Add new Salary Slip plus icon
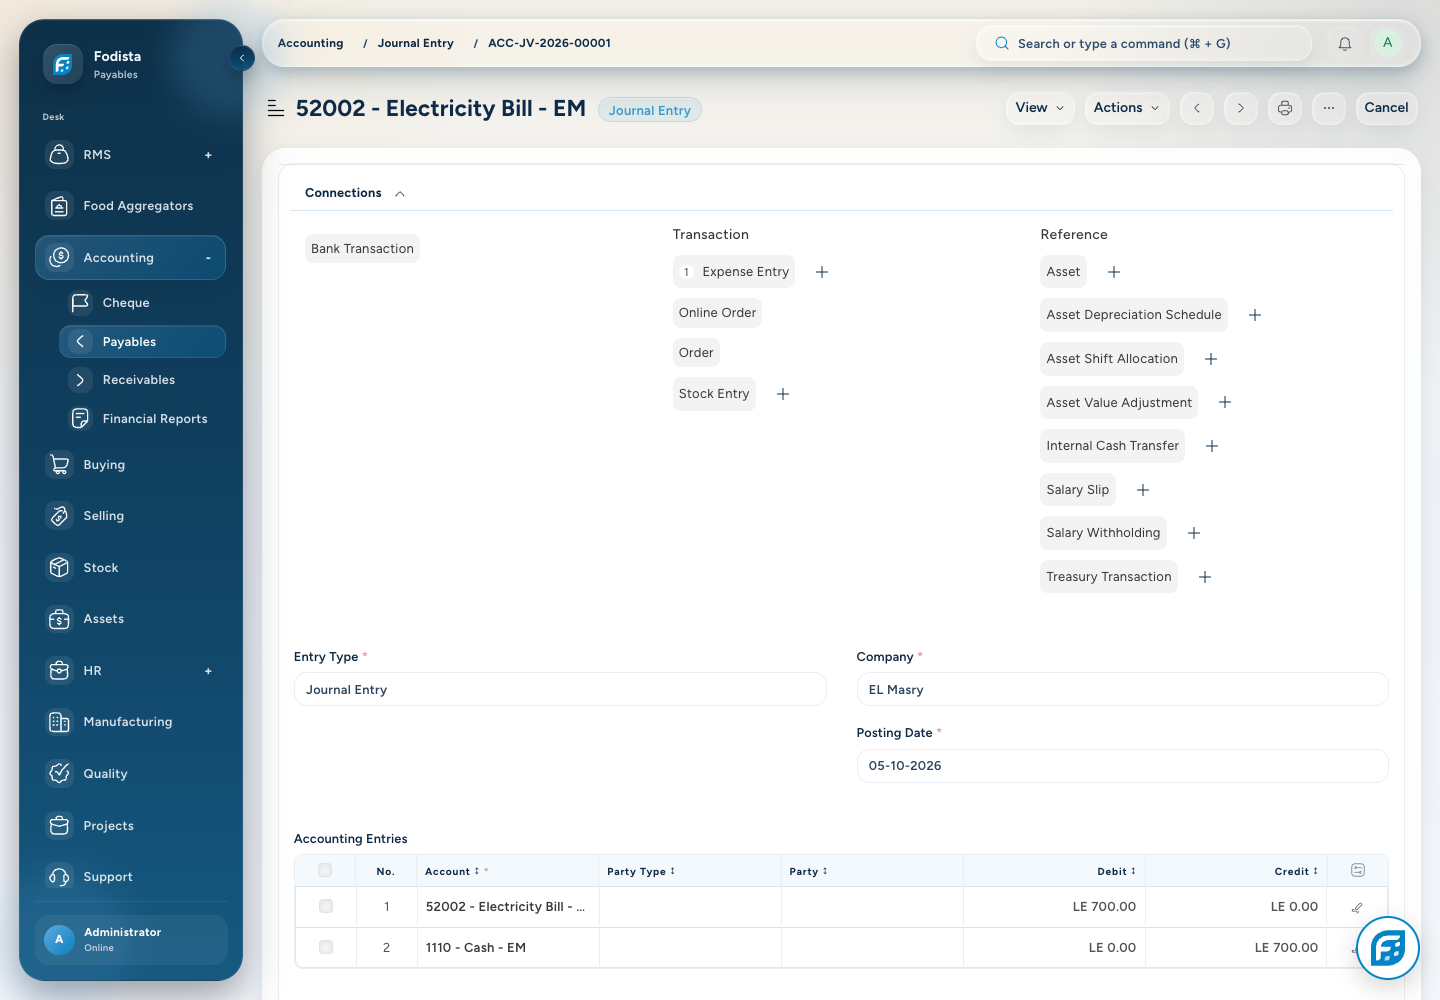This screenshot has width=1440, height=1000. click(x=1143, y=490)
